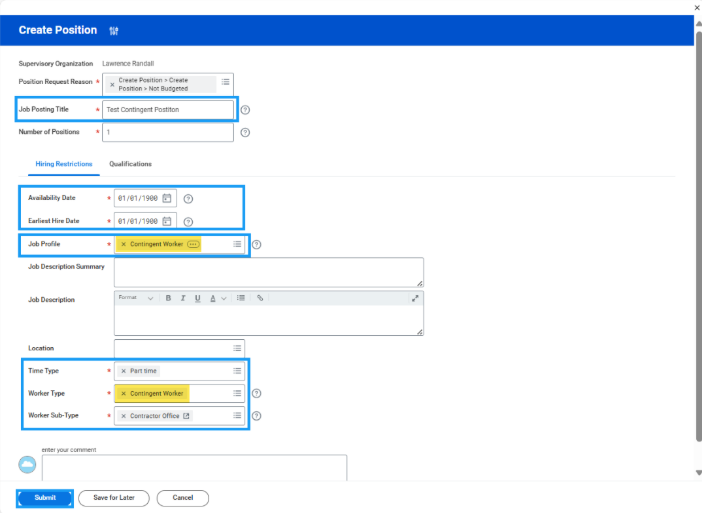
Task: Remove Contingent Worker from Job Profile
Action: tap(123, 244)
